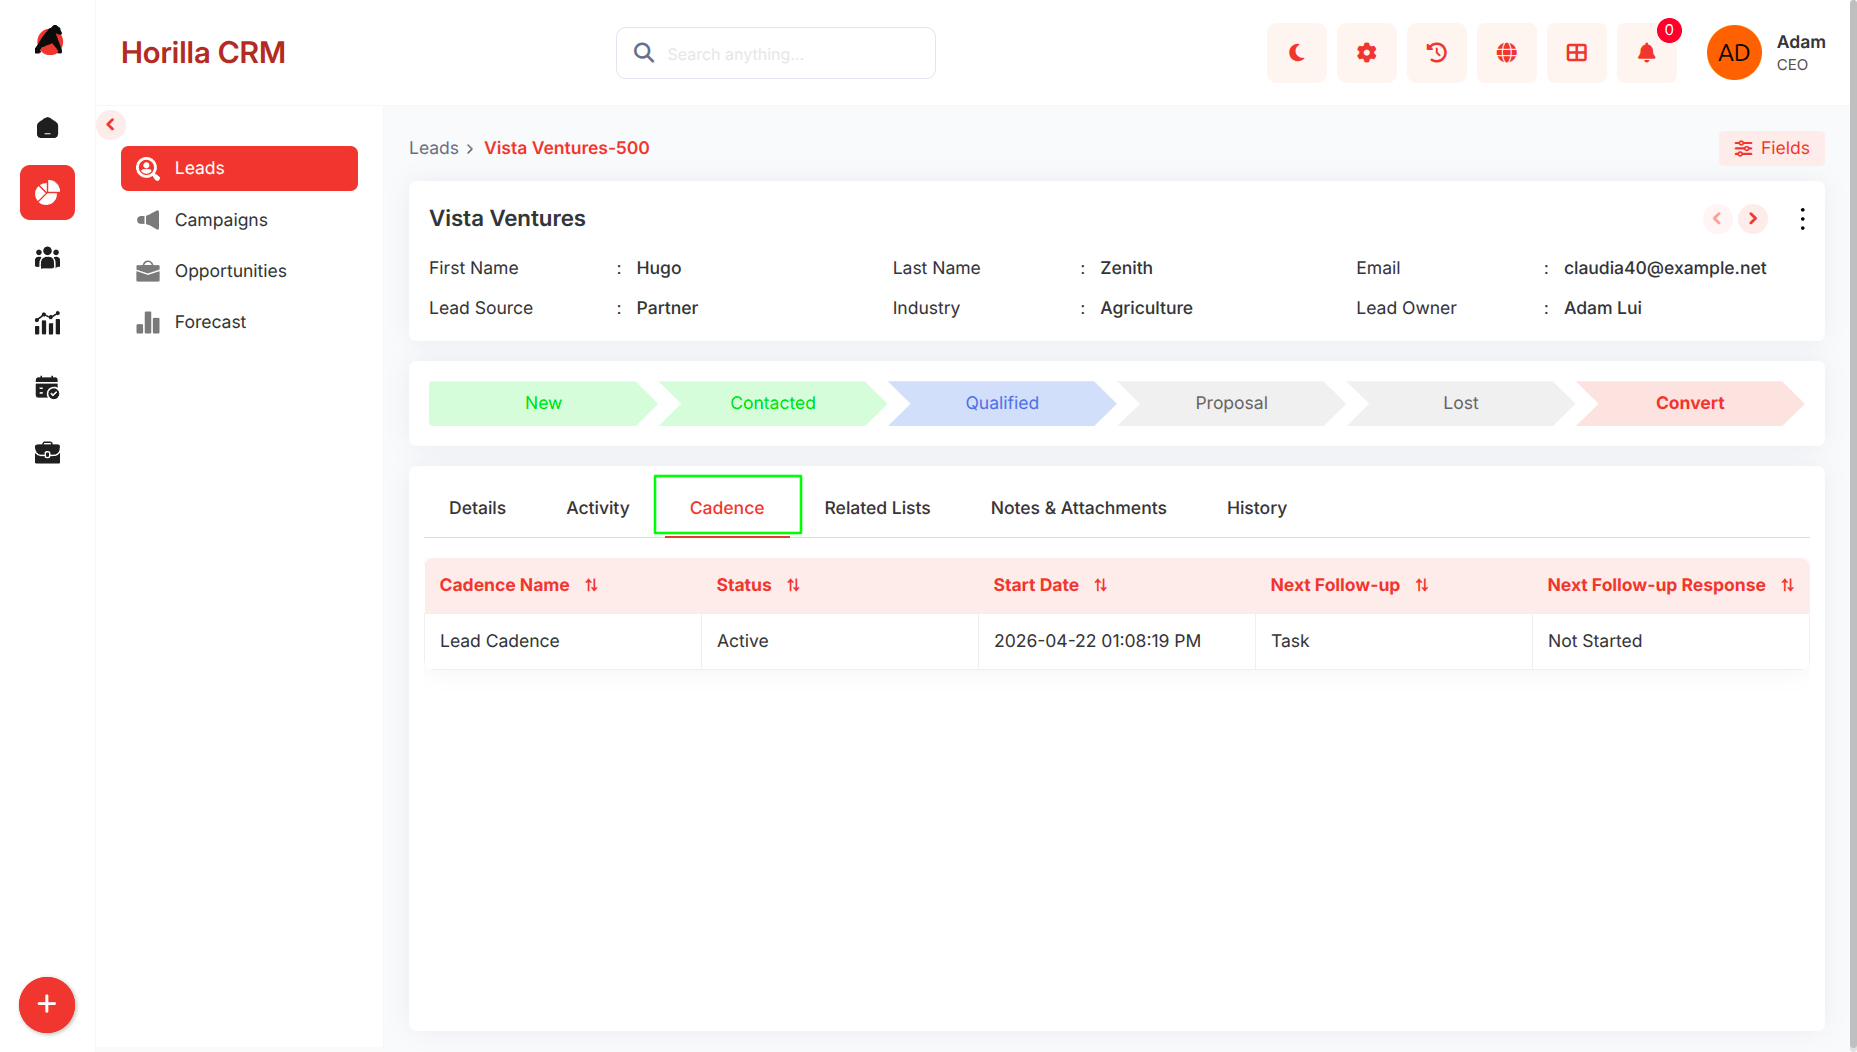Go to previous lead arrow
1857x1052 pixels.
(x=1717, y=219)
